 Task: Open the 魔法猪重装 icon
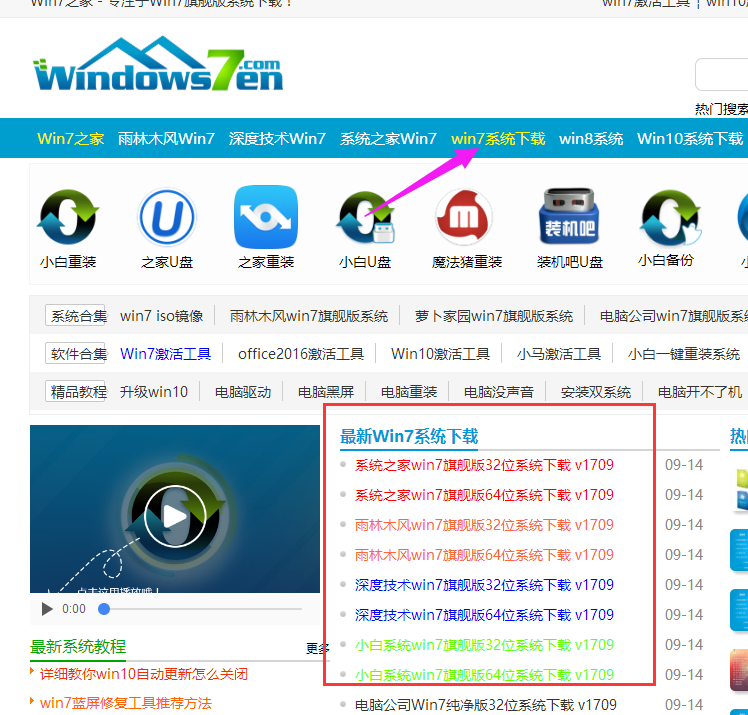[465, 218]
